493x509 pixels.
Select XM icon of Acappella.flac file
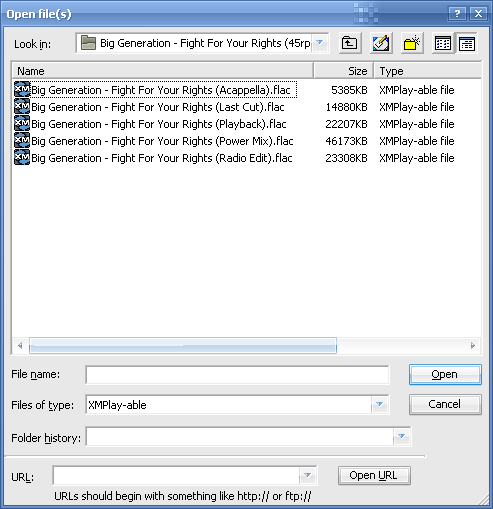point(22,90)
